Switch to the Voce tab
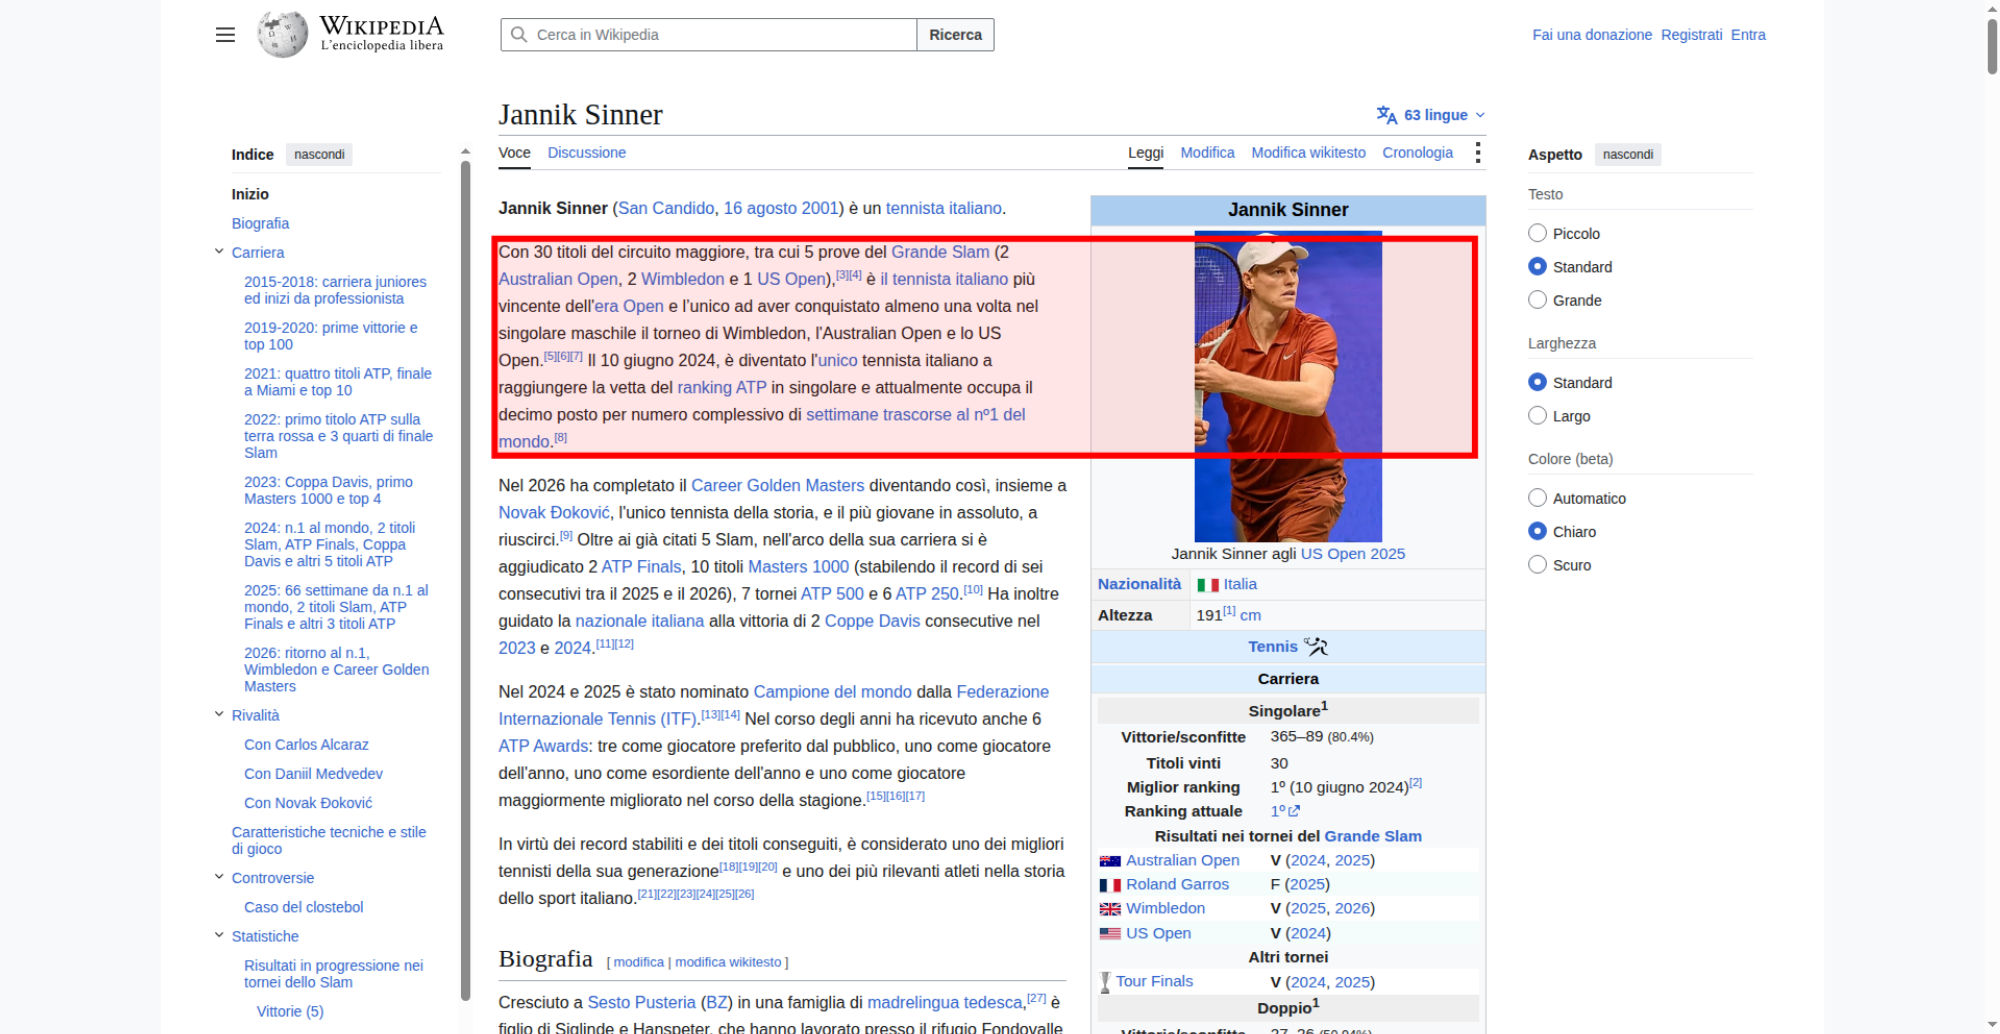Image resolution: width=2000 pixels, height=1034 pixels. (x=514, y=153)
